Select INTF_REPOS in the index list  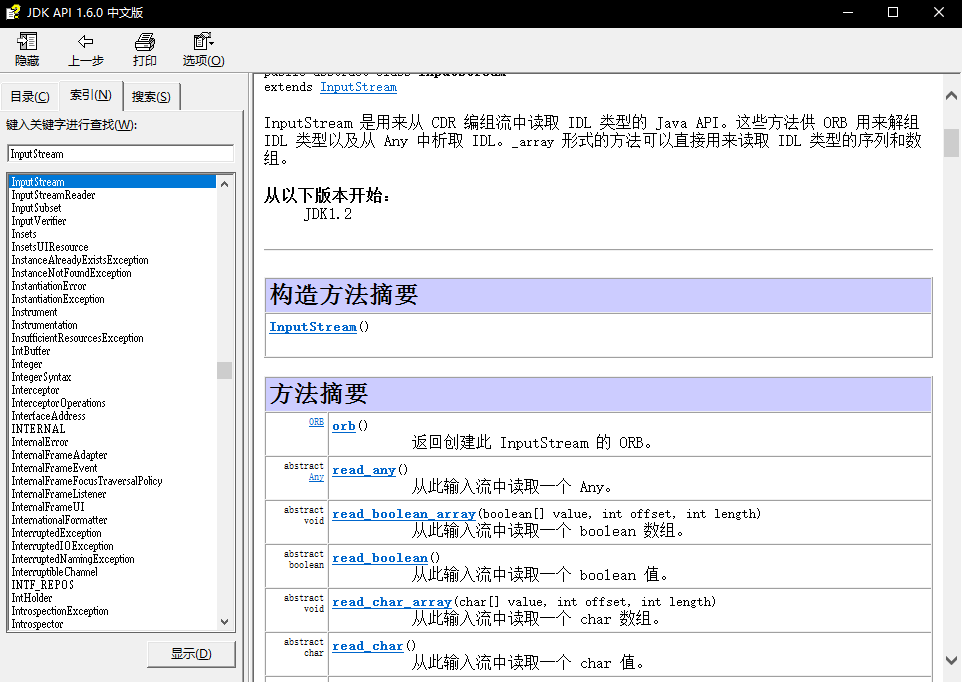(42, 585)
